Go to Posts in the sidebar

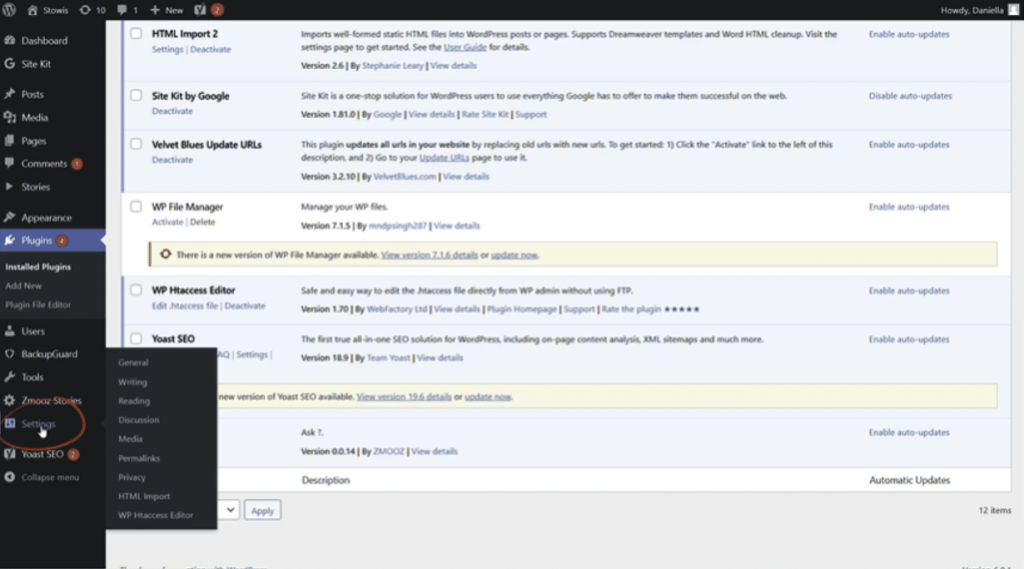click(32, 94)
